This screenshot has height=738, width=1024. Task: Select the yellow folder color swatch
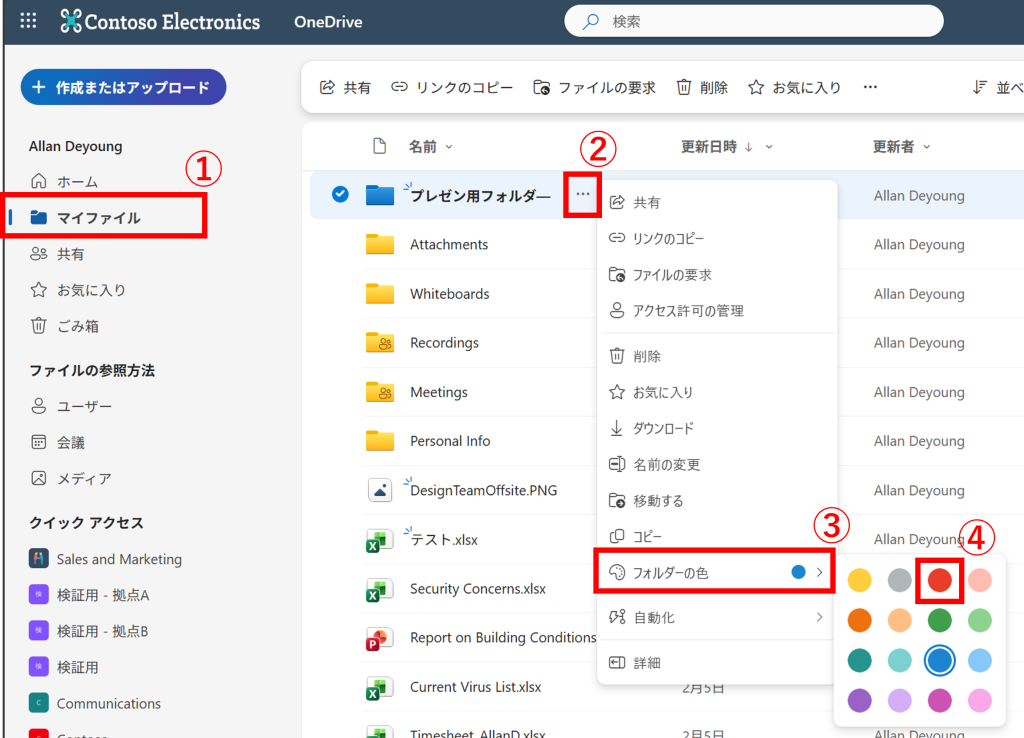click(859, 580)
